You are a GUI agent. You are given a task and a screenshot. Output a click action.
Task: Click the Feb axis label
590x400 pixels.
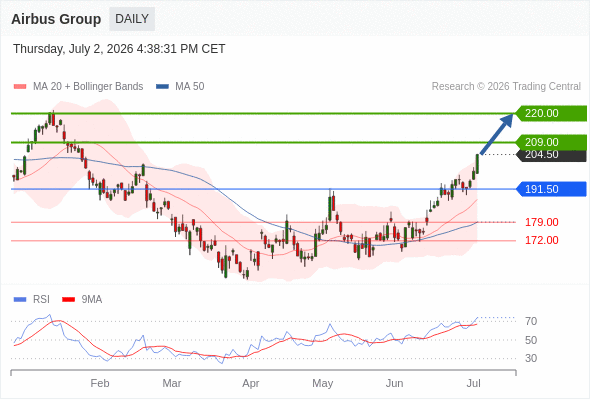pos(100,383)
